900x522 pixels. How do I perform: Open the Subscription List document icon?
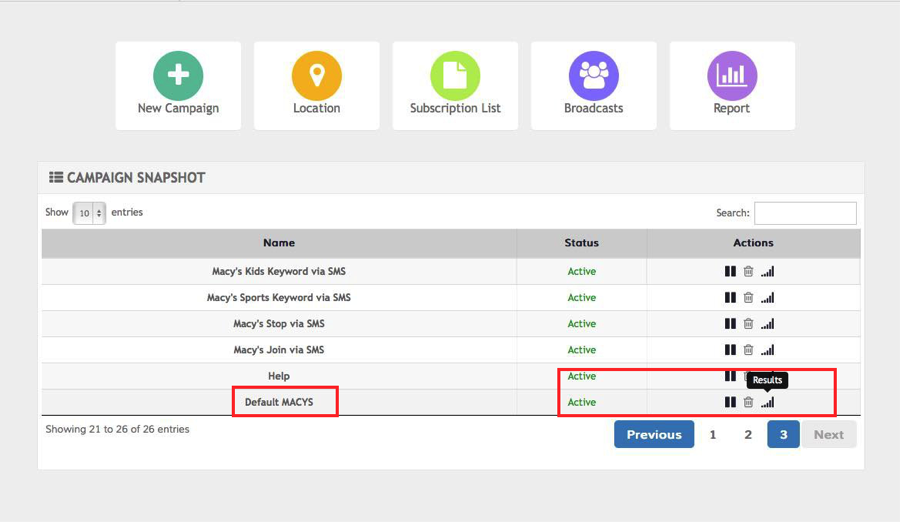(x=455, y=76)
